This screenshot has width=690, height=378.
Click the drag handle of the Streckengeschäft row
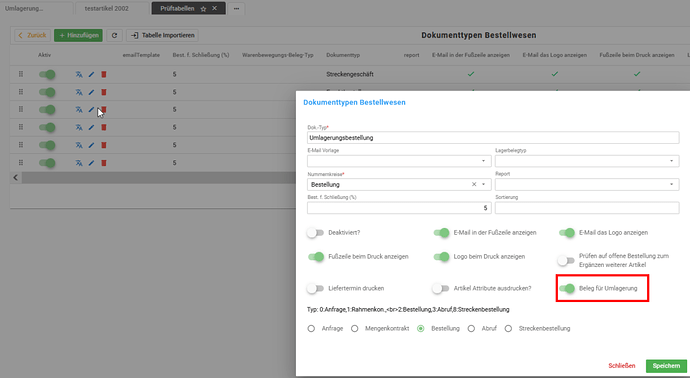21,74
